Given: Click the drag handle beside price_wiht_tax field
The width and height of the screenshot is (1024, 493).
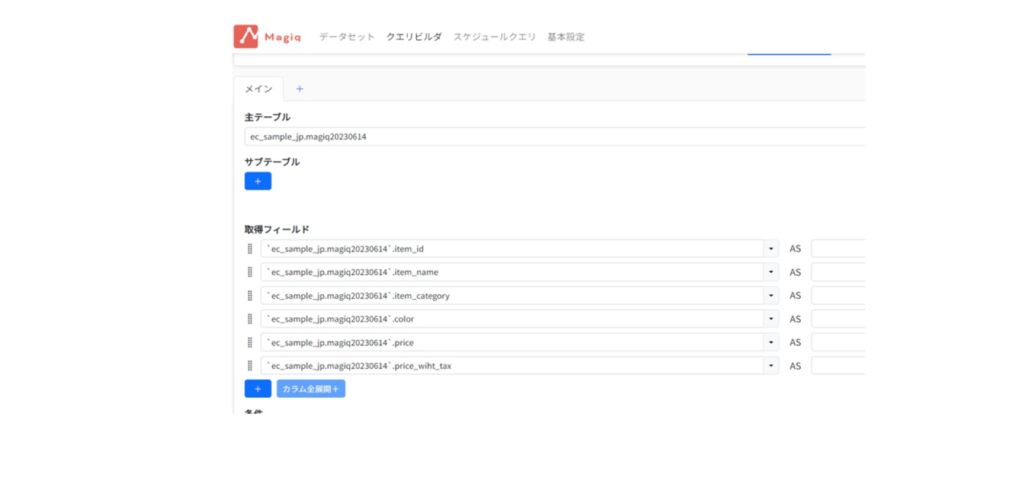Looking at the screenshot, I should click(x=250, y=366).
